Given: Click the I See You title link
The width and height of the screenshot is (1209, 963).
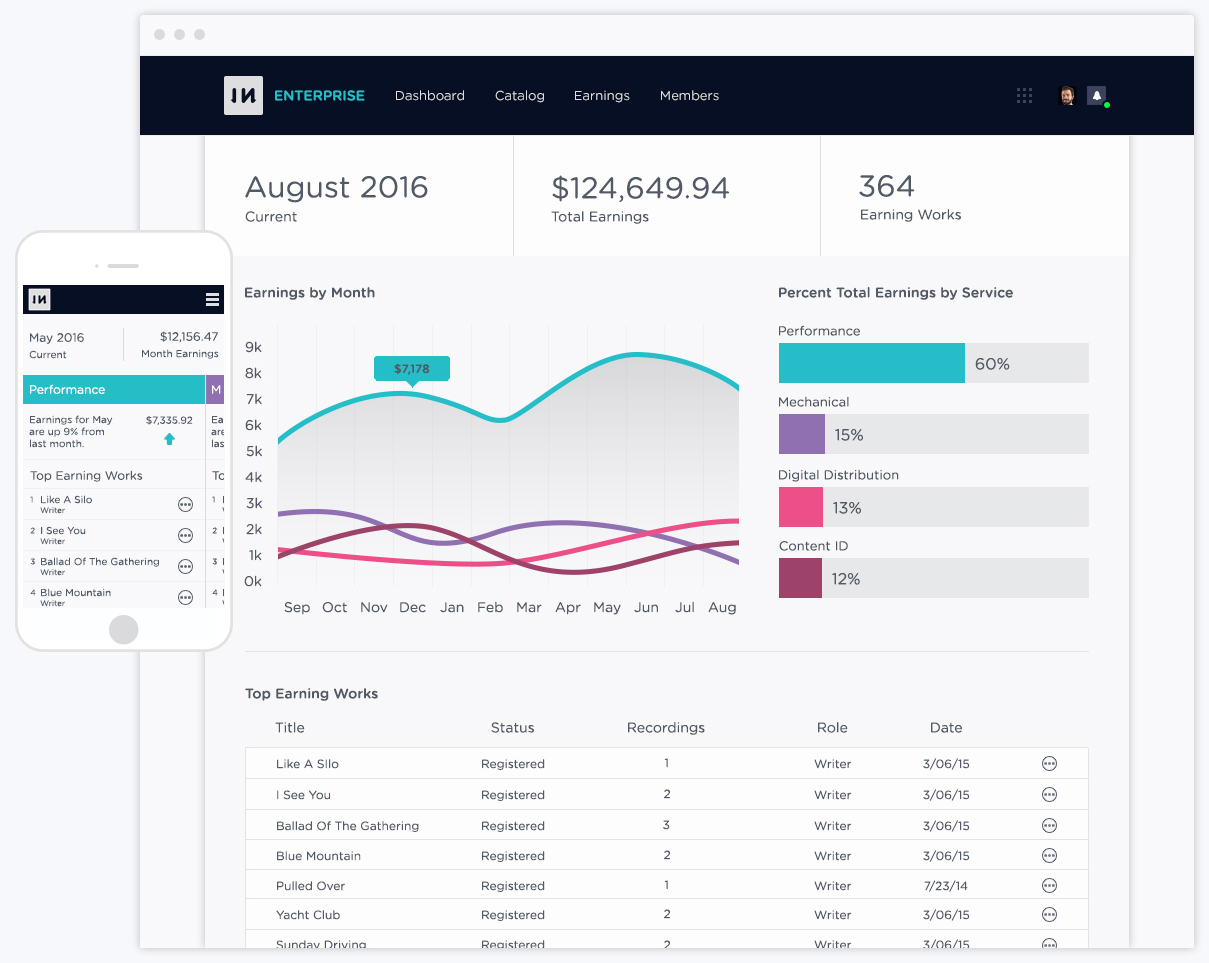Looking at the screenshot, I should coord(303,795).
